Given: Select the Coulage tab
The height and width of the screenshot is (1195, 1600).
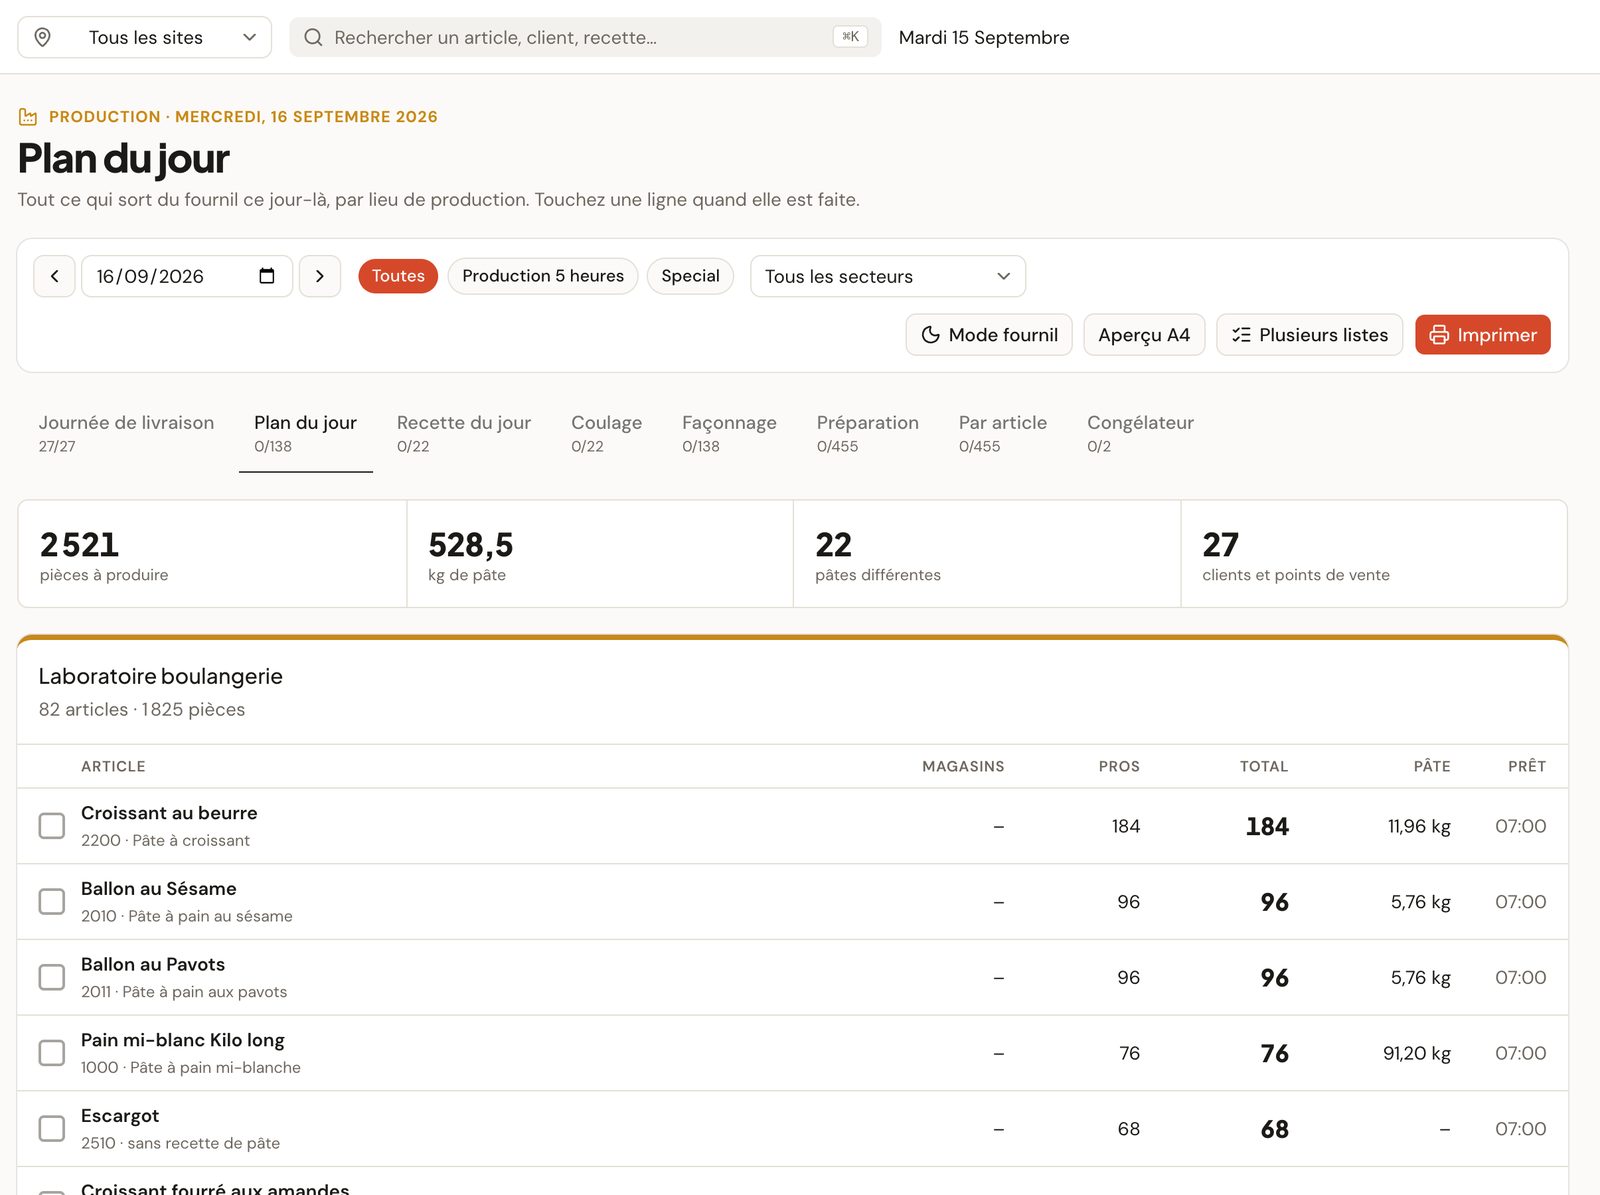Looking at the screenshot, I should coord(607,433).
